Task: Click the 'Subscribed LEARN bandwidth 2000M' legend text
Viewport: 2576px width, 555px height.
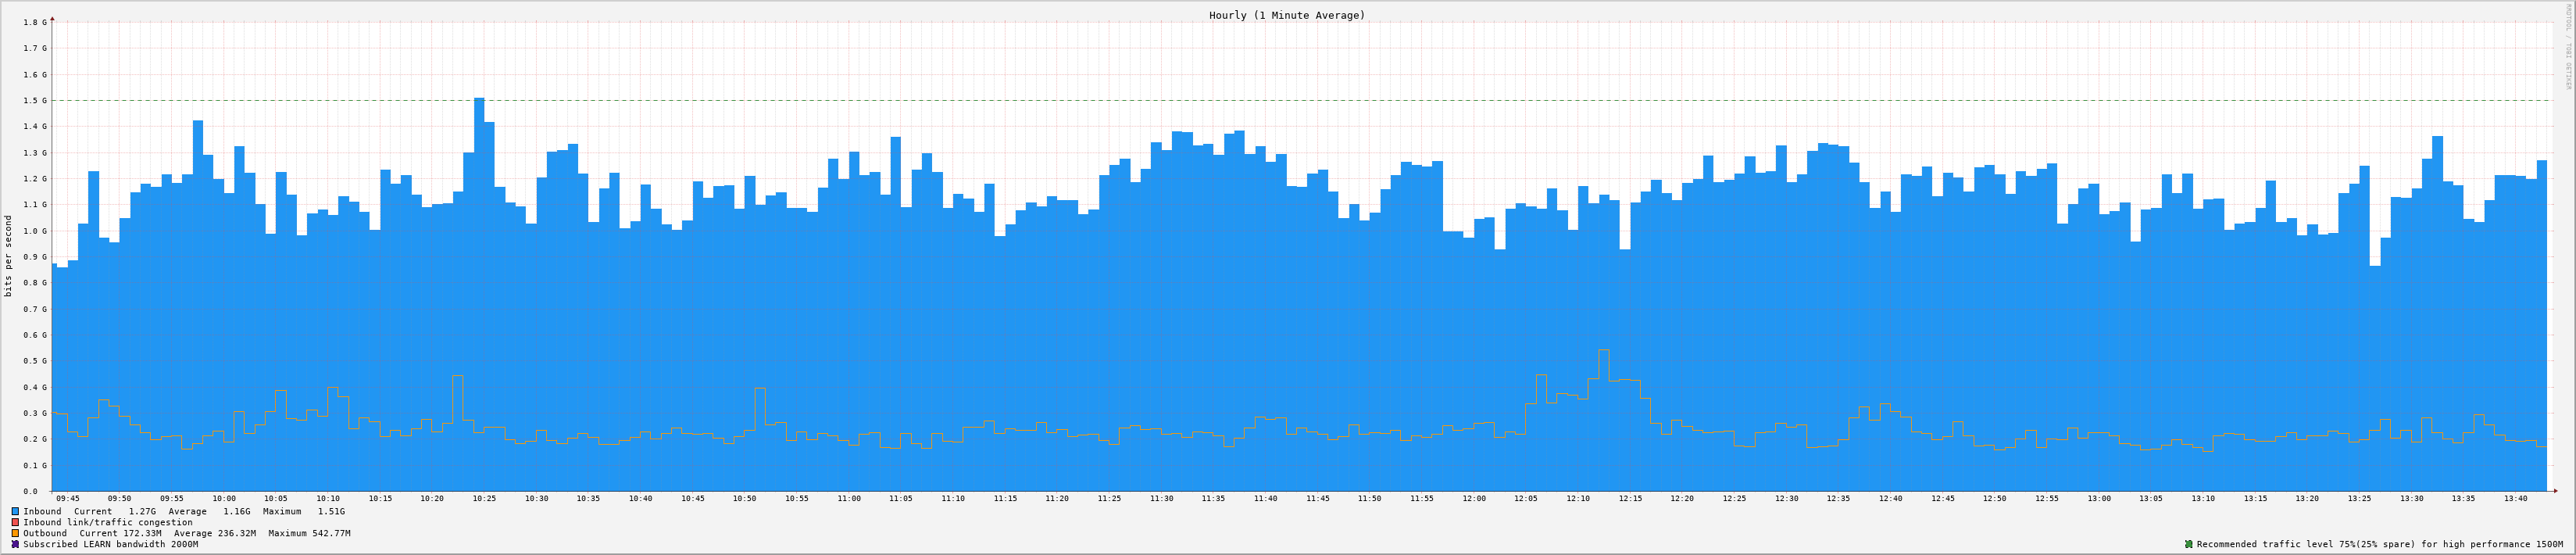Action: pyautogui.click(x=110, y=544)
